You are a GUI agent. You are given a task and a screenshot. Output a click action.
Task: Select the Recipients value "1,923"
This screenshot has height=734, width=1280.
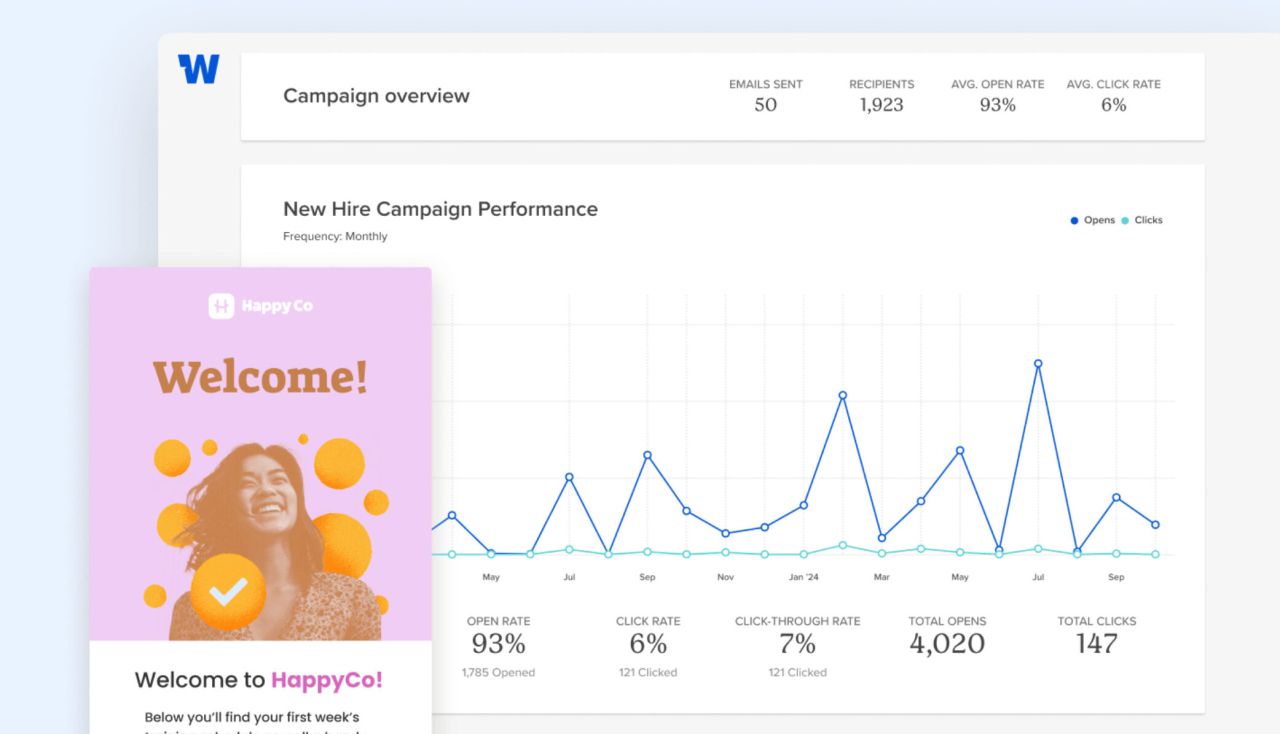click(881, 105)
